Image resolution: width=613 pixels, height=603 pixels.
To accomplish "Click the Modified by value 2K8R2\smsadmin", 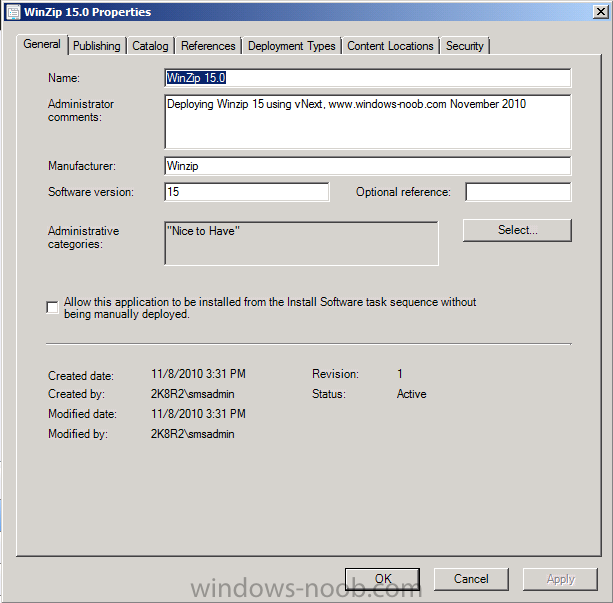I will coord(192,434).
